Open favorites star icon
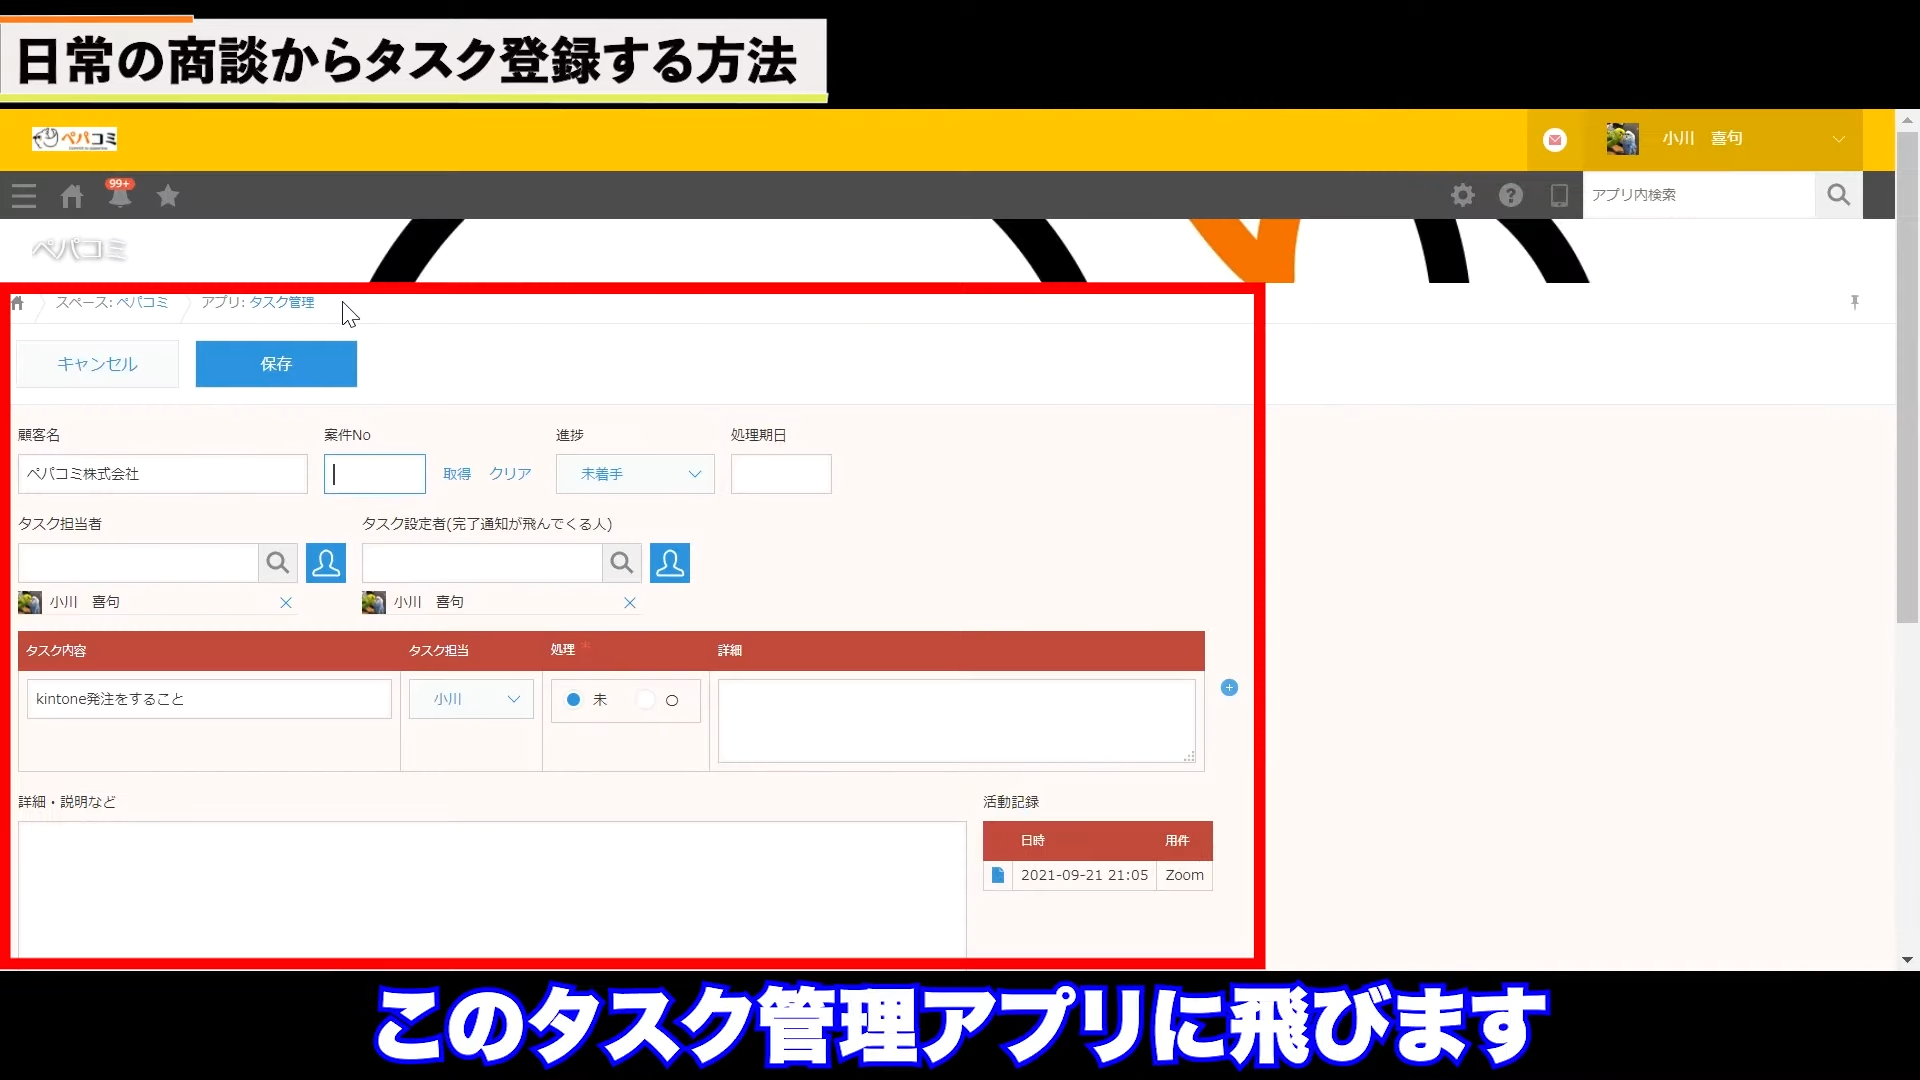Image resolution: width=1920 pixels, height=1080 pixels. click(x=168, y=196)
